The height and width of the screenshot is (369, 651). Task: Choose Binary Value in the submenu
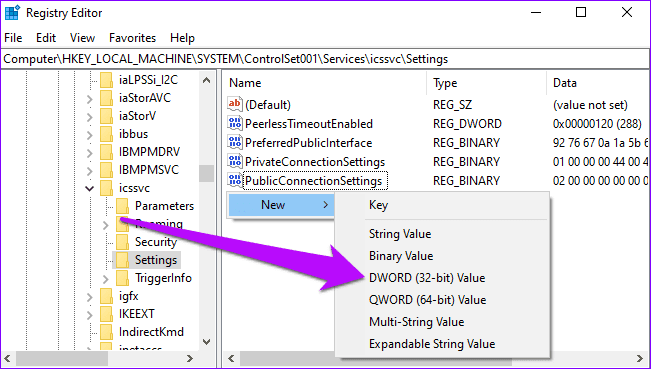[x=401, y=256]
